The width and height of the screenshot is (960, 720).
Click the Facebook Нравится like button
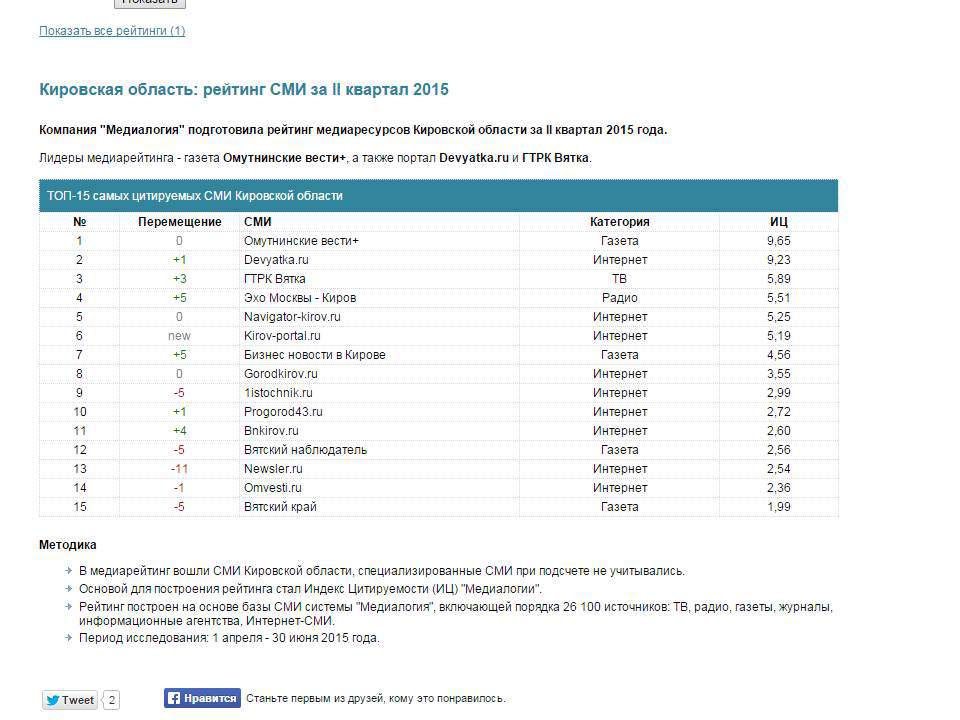pos(202,699)
